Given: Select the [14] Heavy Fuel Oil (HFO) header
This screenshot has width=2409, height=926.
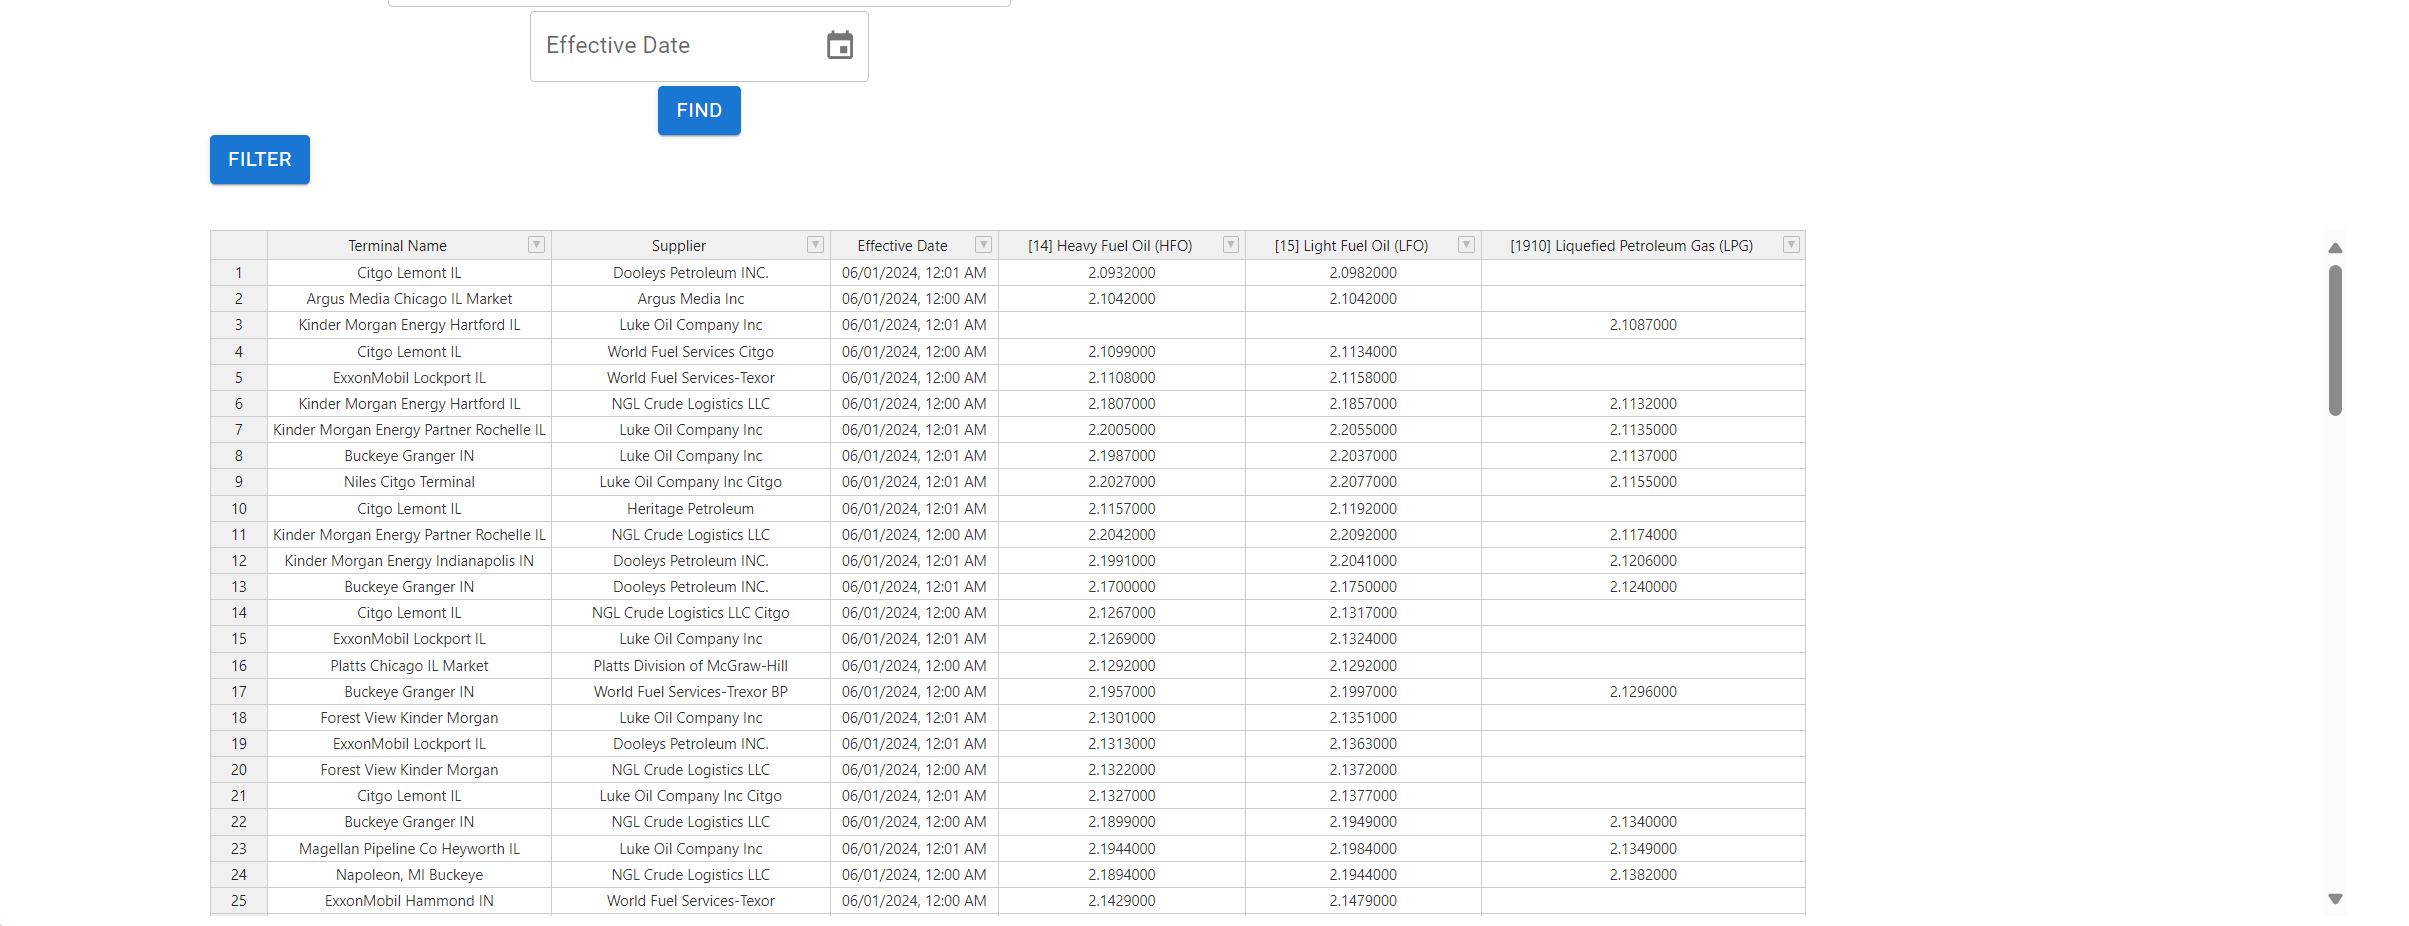Looking at the screenshot, I should 1121,246.
